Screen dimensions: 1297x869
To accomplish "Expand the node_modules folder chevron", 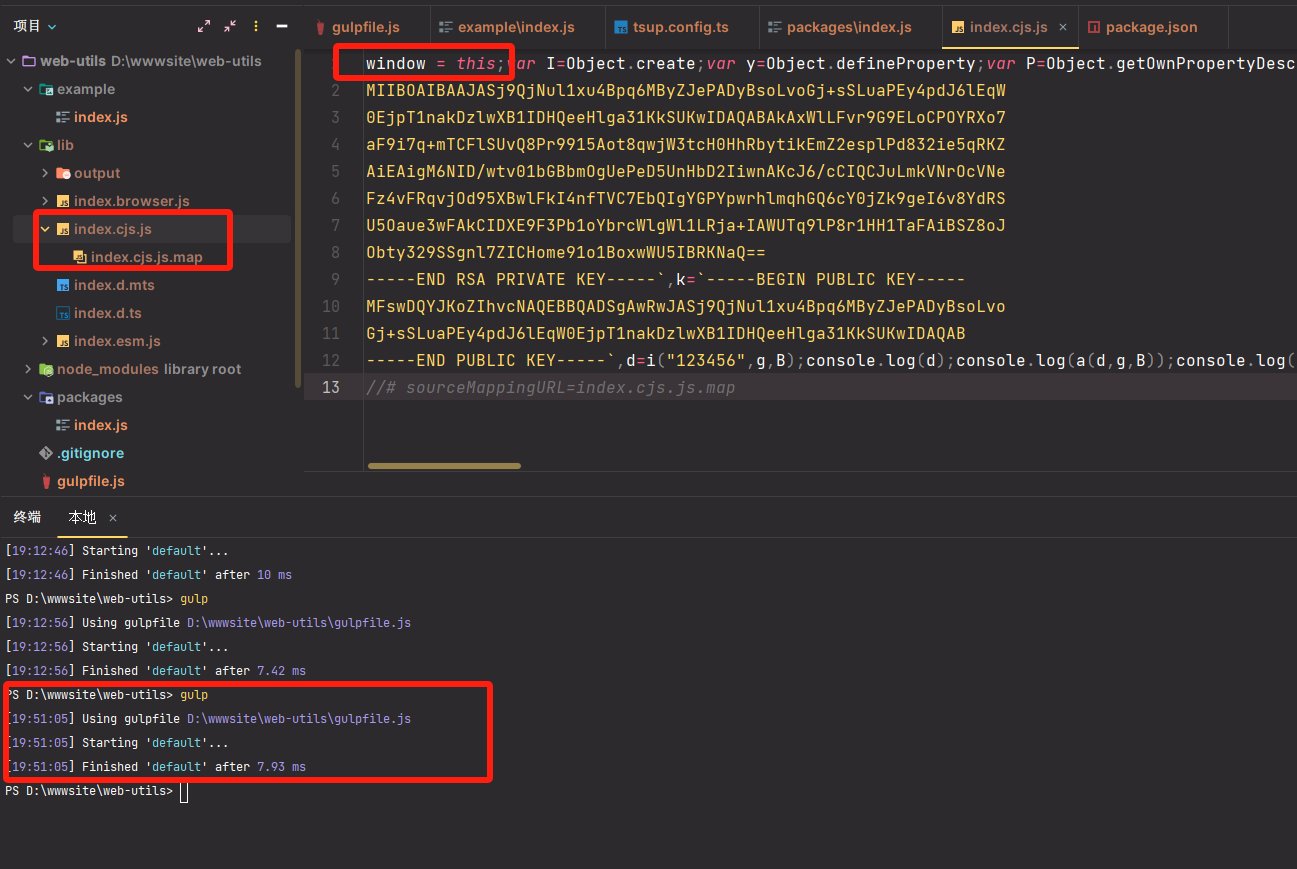I will pos(28,369).
